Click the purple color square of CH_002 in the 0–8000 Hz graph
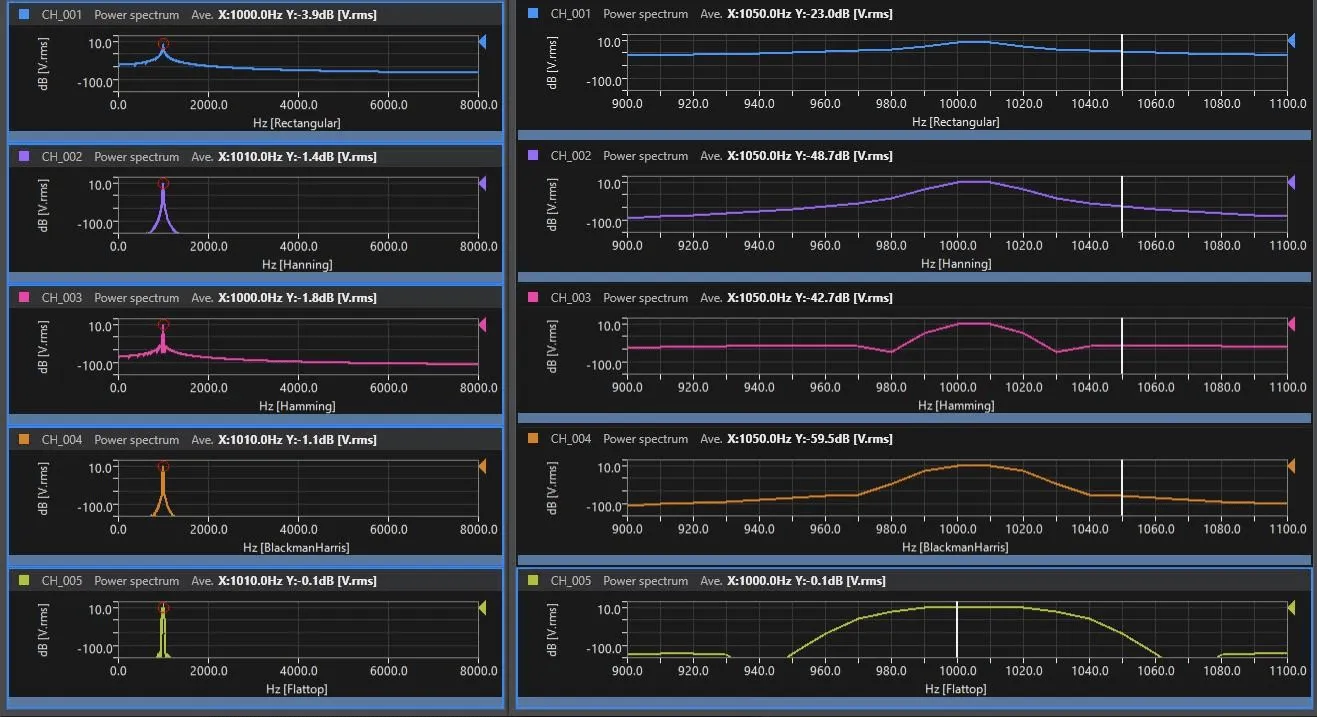Viewport: 1317px width, 717px height. [24, 157]
